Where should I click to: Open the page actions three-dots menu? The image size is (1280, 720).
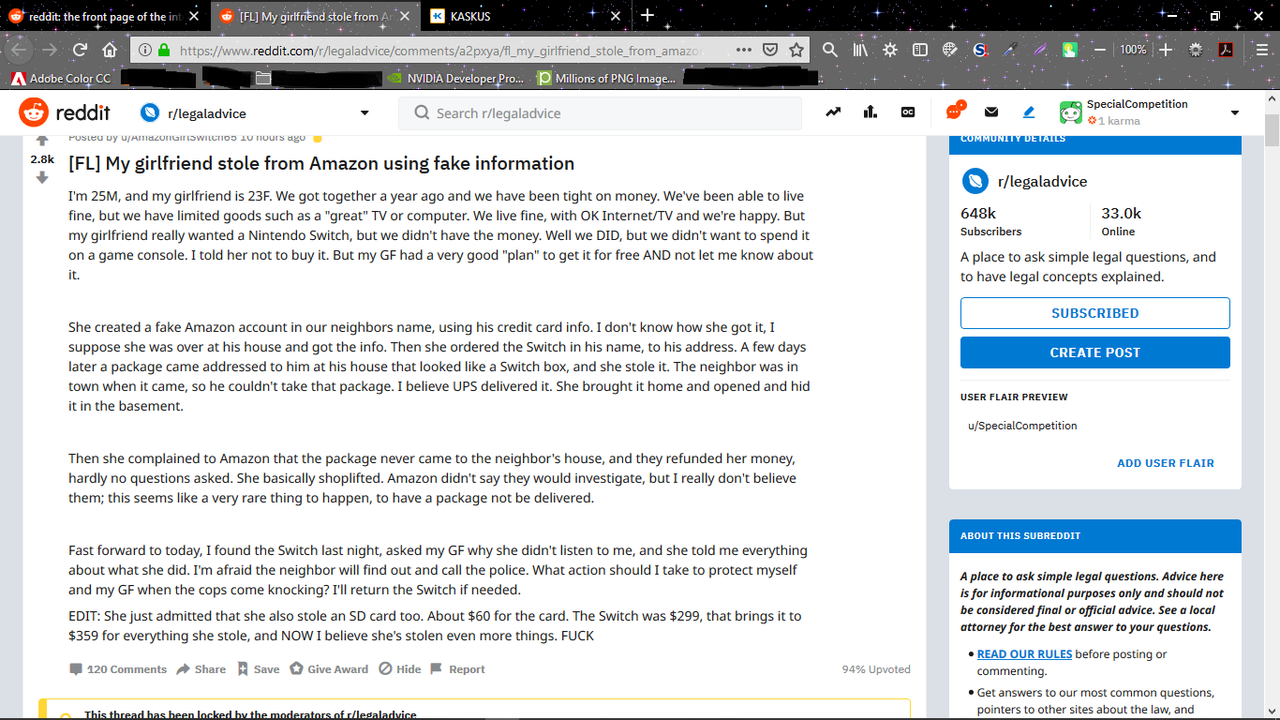point(743,49)
